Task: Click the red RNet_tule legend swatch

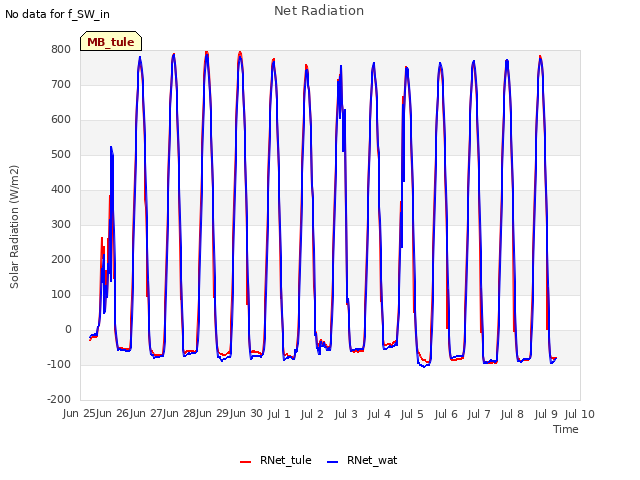Action: pos(245,462)
